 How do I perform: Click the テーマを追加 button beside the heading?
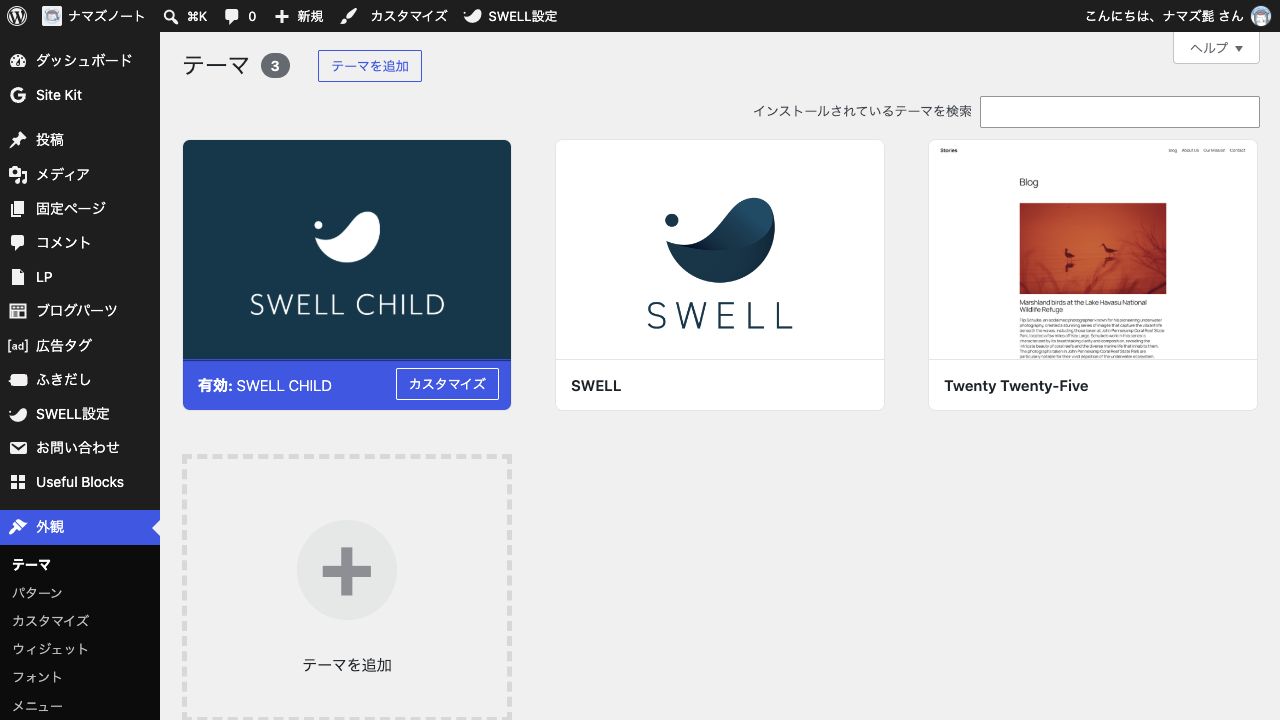tap(370, 66)
